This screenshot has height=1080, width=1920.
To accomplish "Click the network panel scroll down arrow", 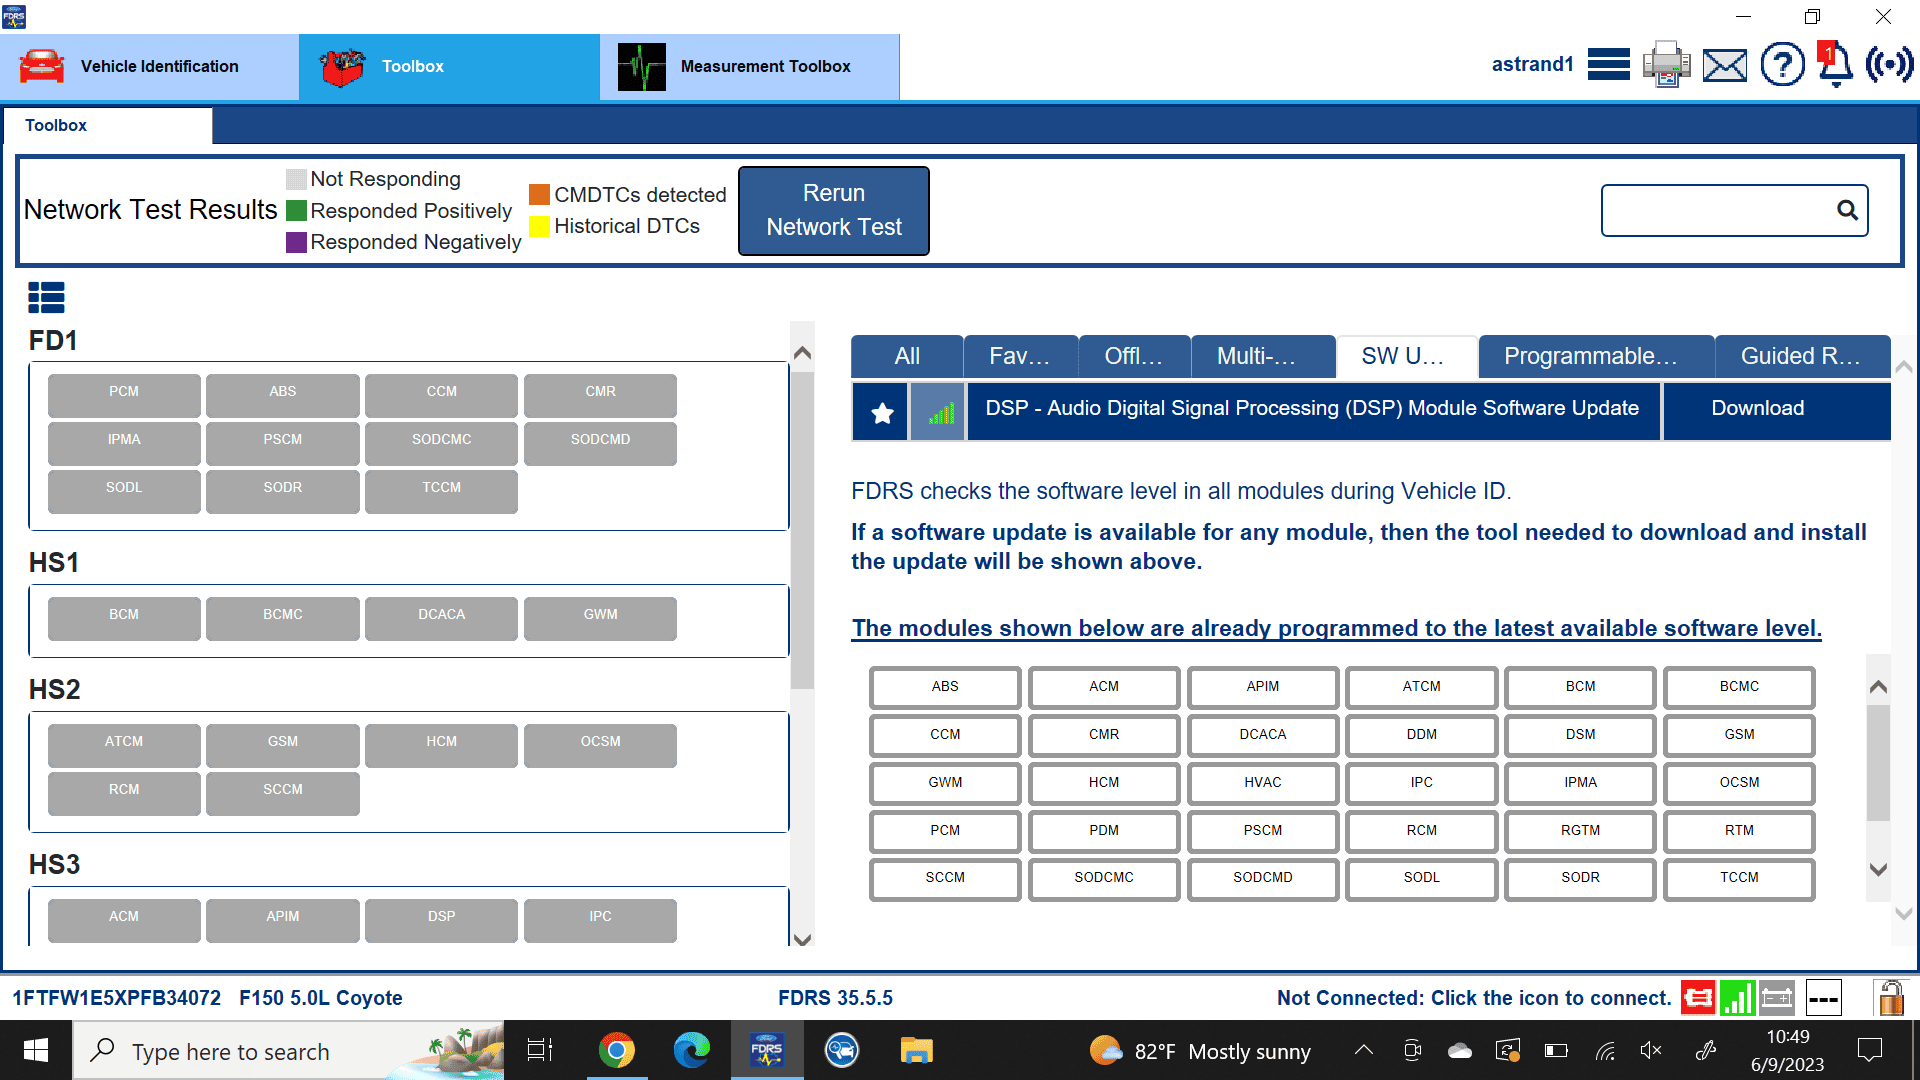I will 802,938.
